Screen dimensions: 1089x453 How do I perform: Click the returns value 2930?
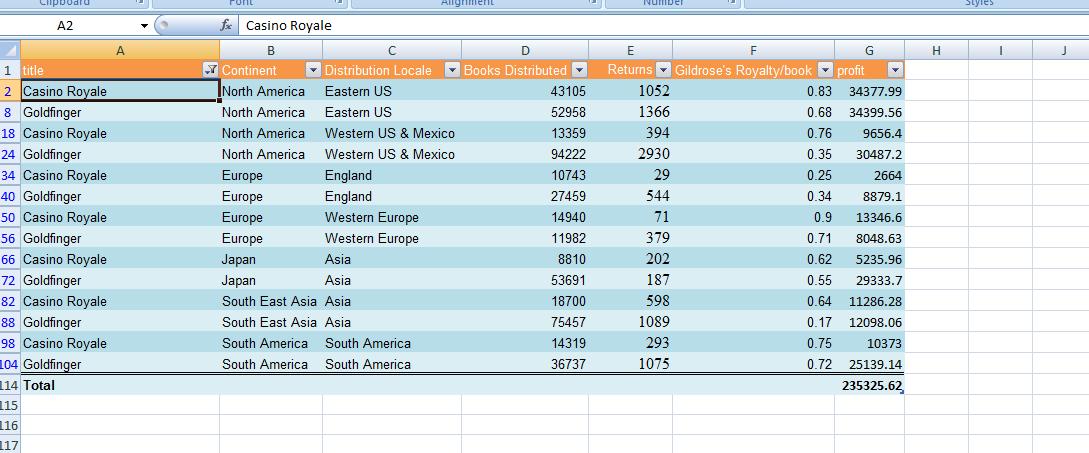click(630, 154)
